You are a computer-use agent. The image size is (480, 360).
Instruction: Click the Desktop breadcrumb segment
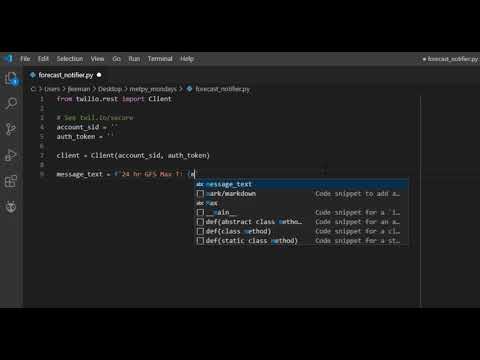110,89
